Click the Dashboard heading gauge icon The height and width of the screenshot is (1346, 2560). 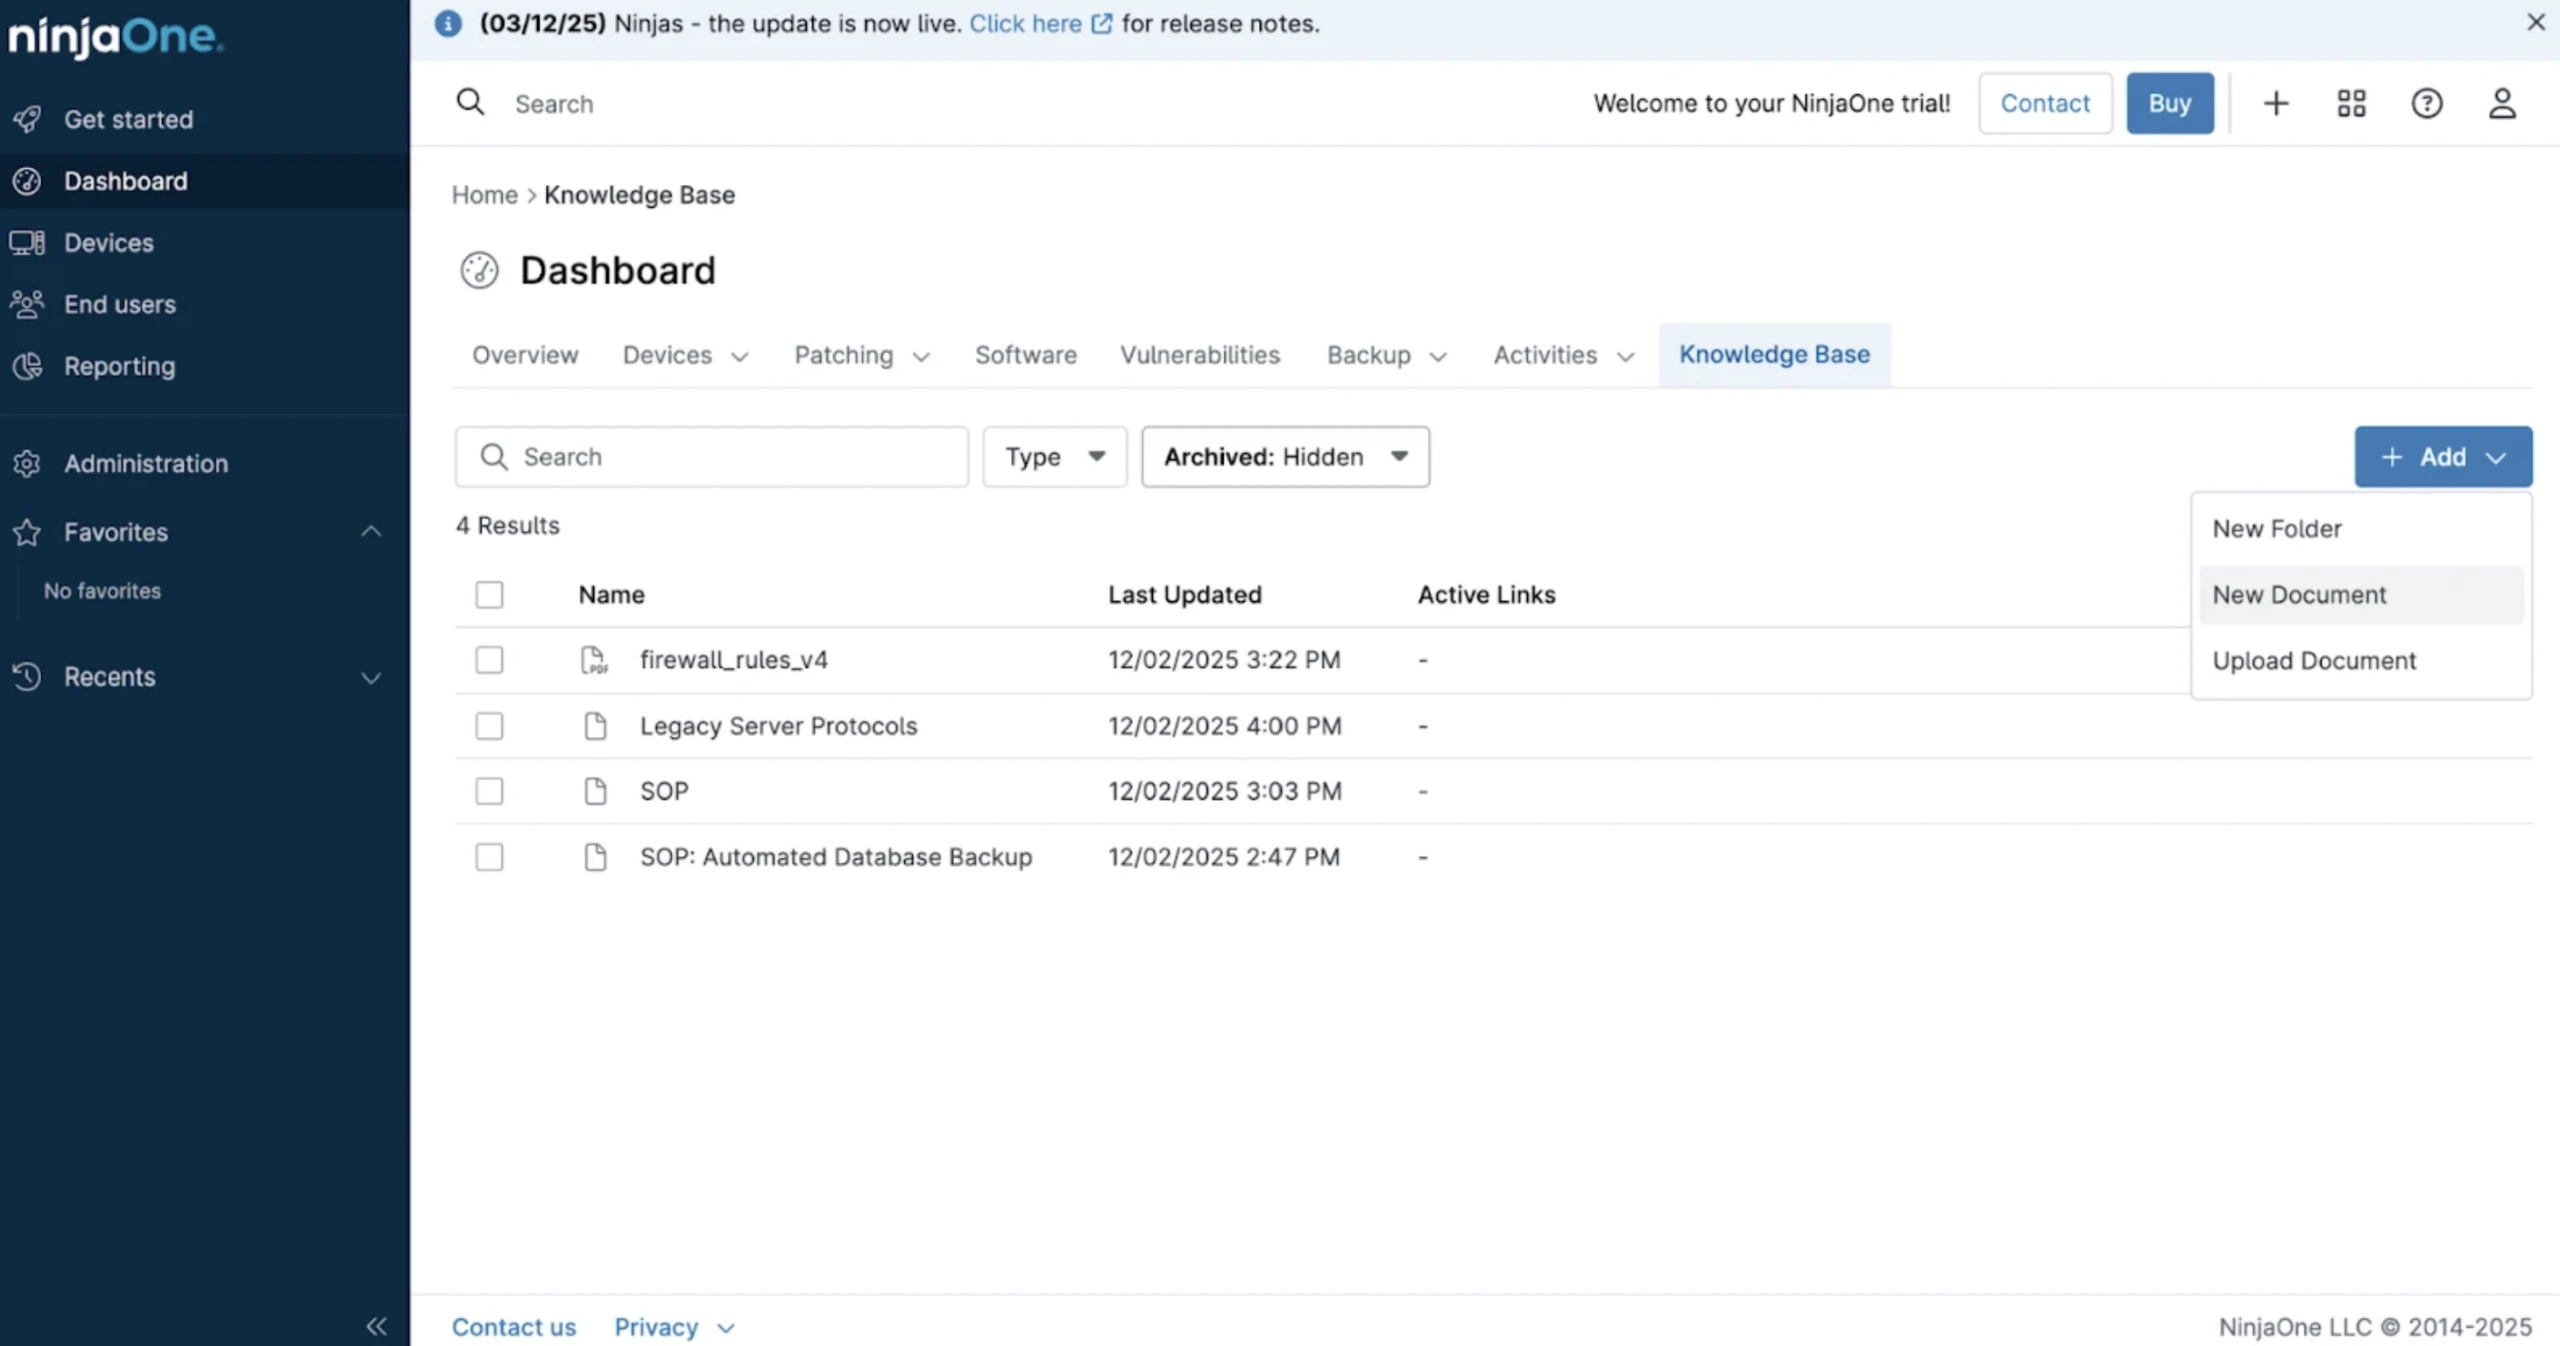[x=479, y=270]
